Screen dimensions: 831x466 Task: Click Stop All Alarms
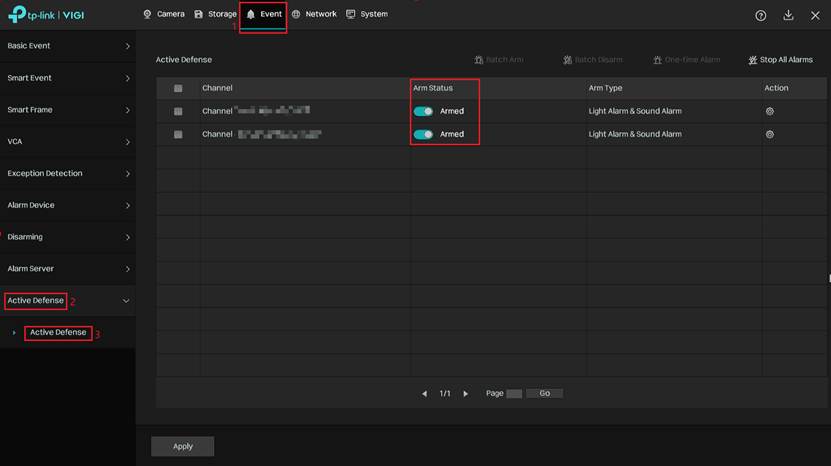pos(780,60)
